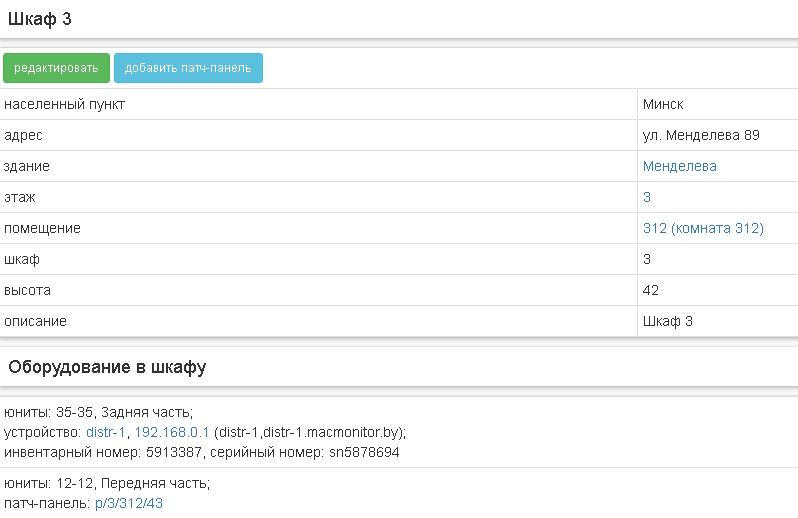Viewport: 798px width, 518px height.
Task: Click the населенный пункт row label
Action: tap(64, 104)
